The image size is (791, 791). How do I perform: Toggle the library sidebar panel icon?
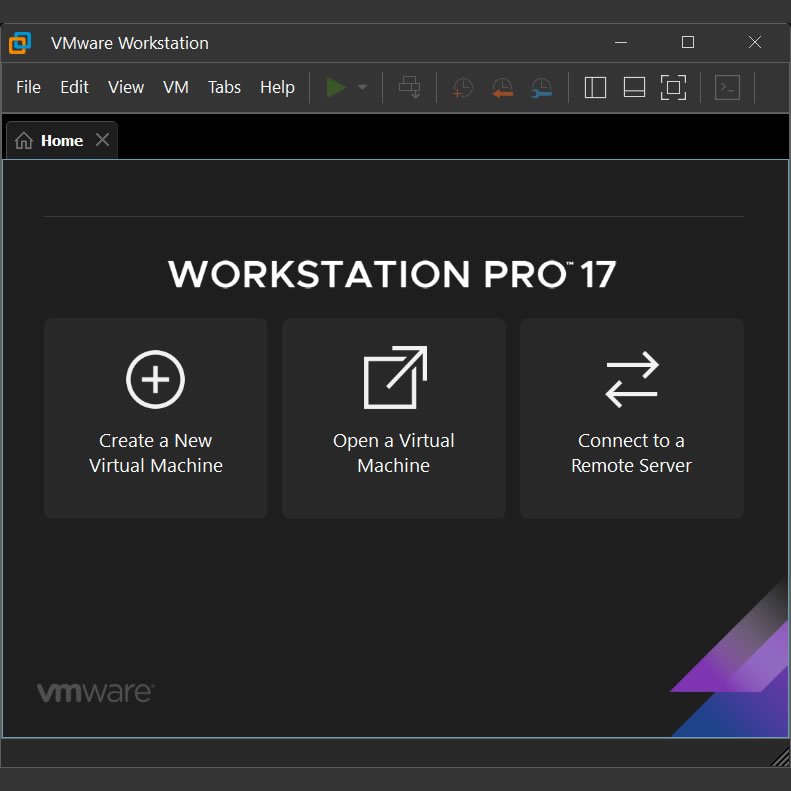595,87
